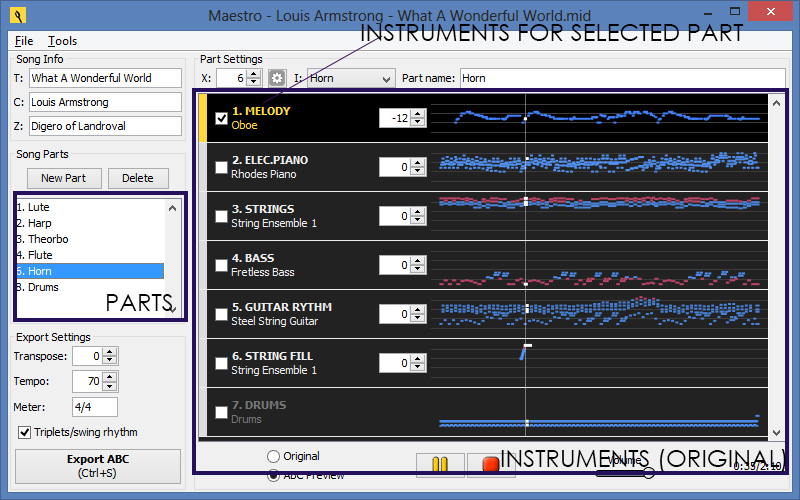Screen dimensions: 800x500
Task: Select the 4. Flute part
Action: [x=90, y=255]
